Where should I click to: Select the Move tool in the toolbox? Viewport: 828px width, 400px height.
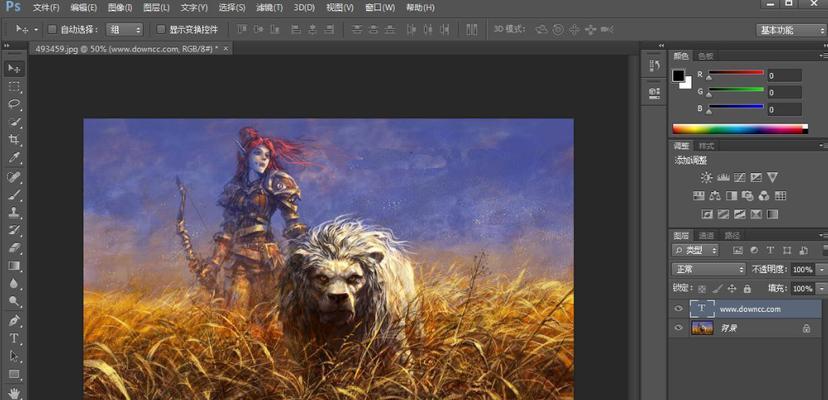pyautogui.click(x=14, y=69)
